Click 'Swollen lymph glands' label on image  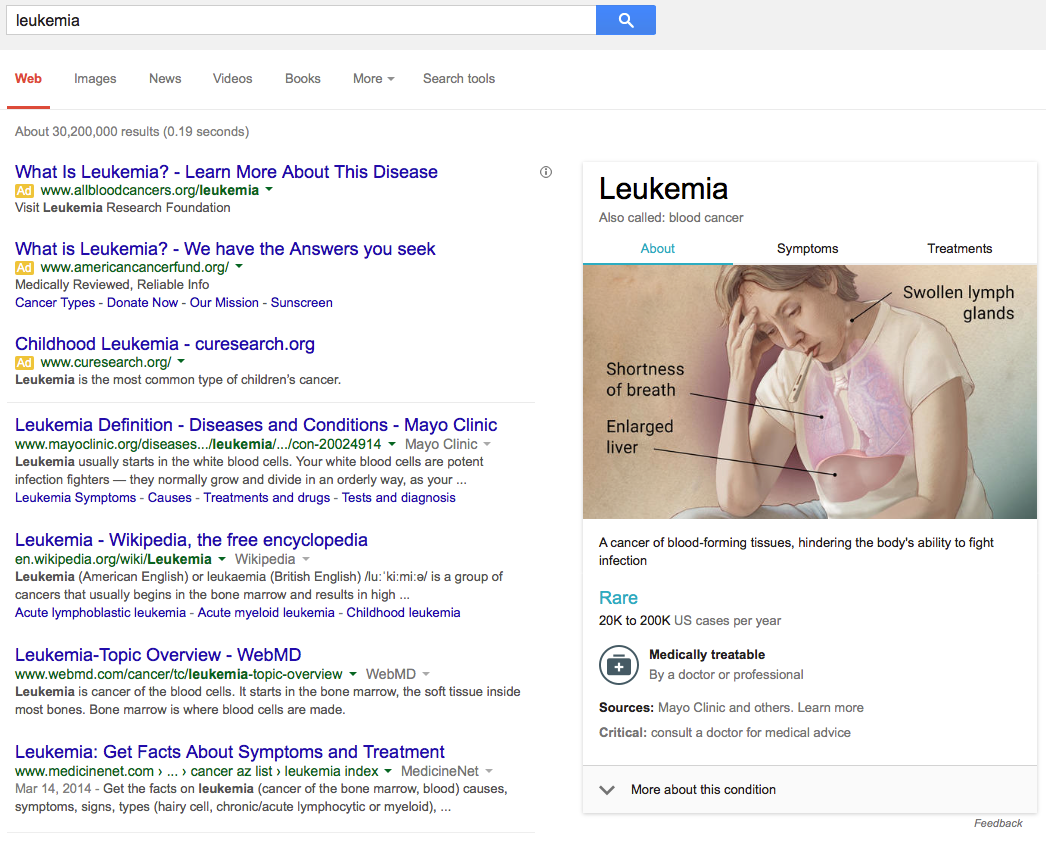959,303
